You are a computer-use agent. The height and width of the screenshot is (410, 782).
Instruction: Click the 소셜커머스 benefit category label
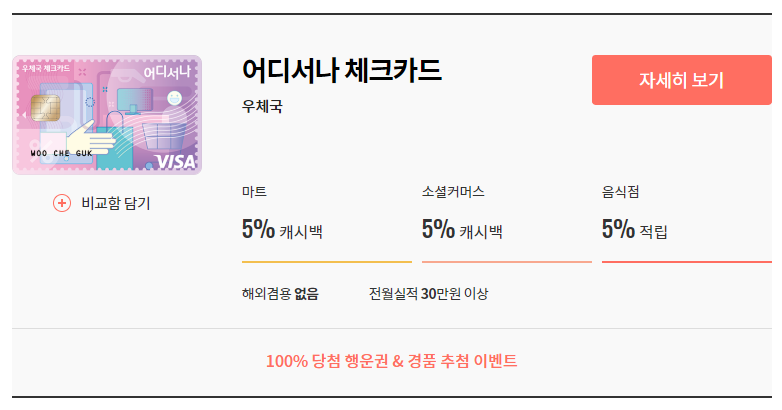(x=453, y=191)
